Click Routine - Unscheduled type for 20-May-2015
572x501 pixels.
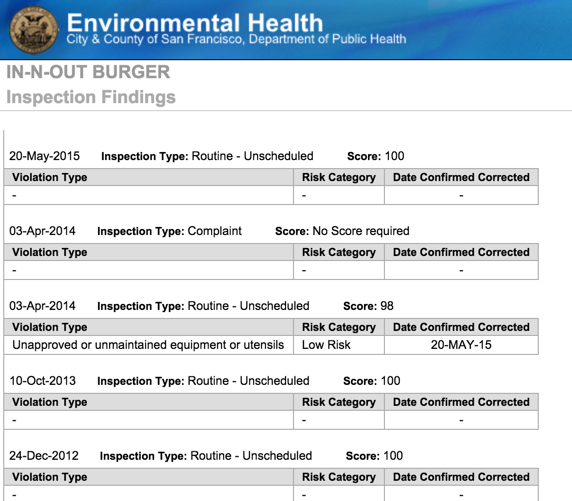coord(252,156)
